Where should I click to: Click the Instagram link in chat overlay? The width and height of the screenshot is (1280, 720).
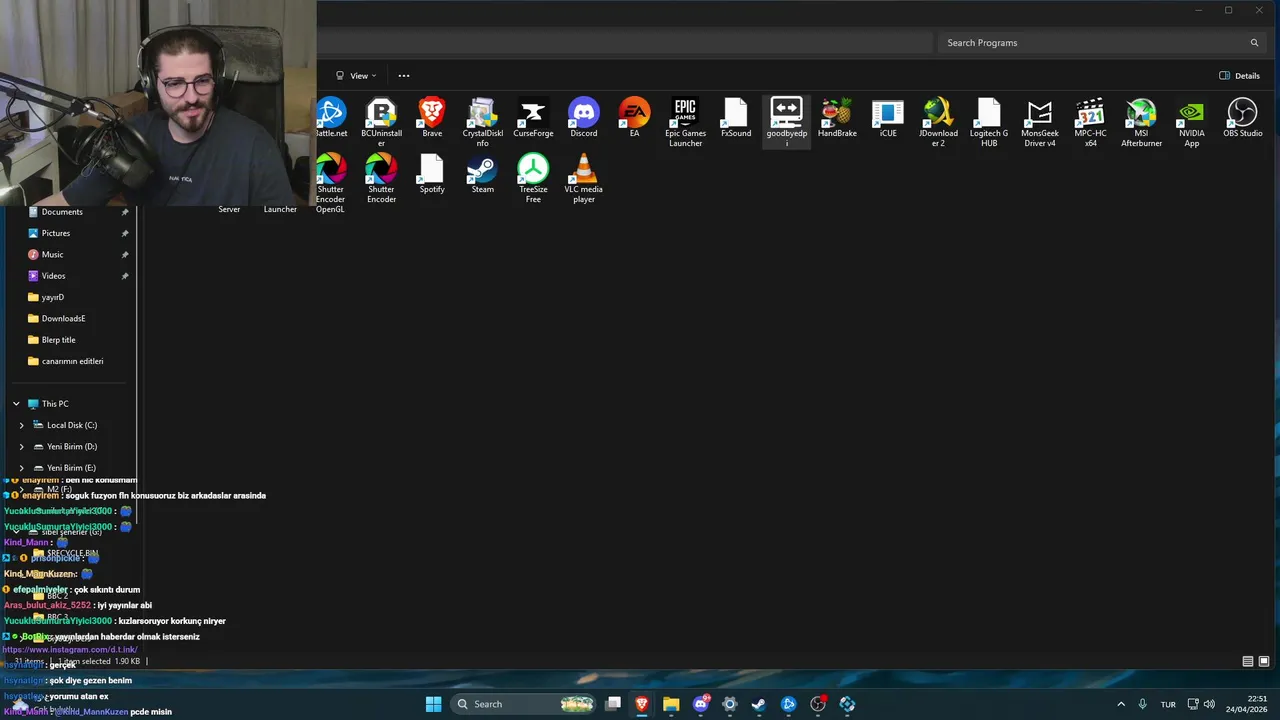[70, 650]
